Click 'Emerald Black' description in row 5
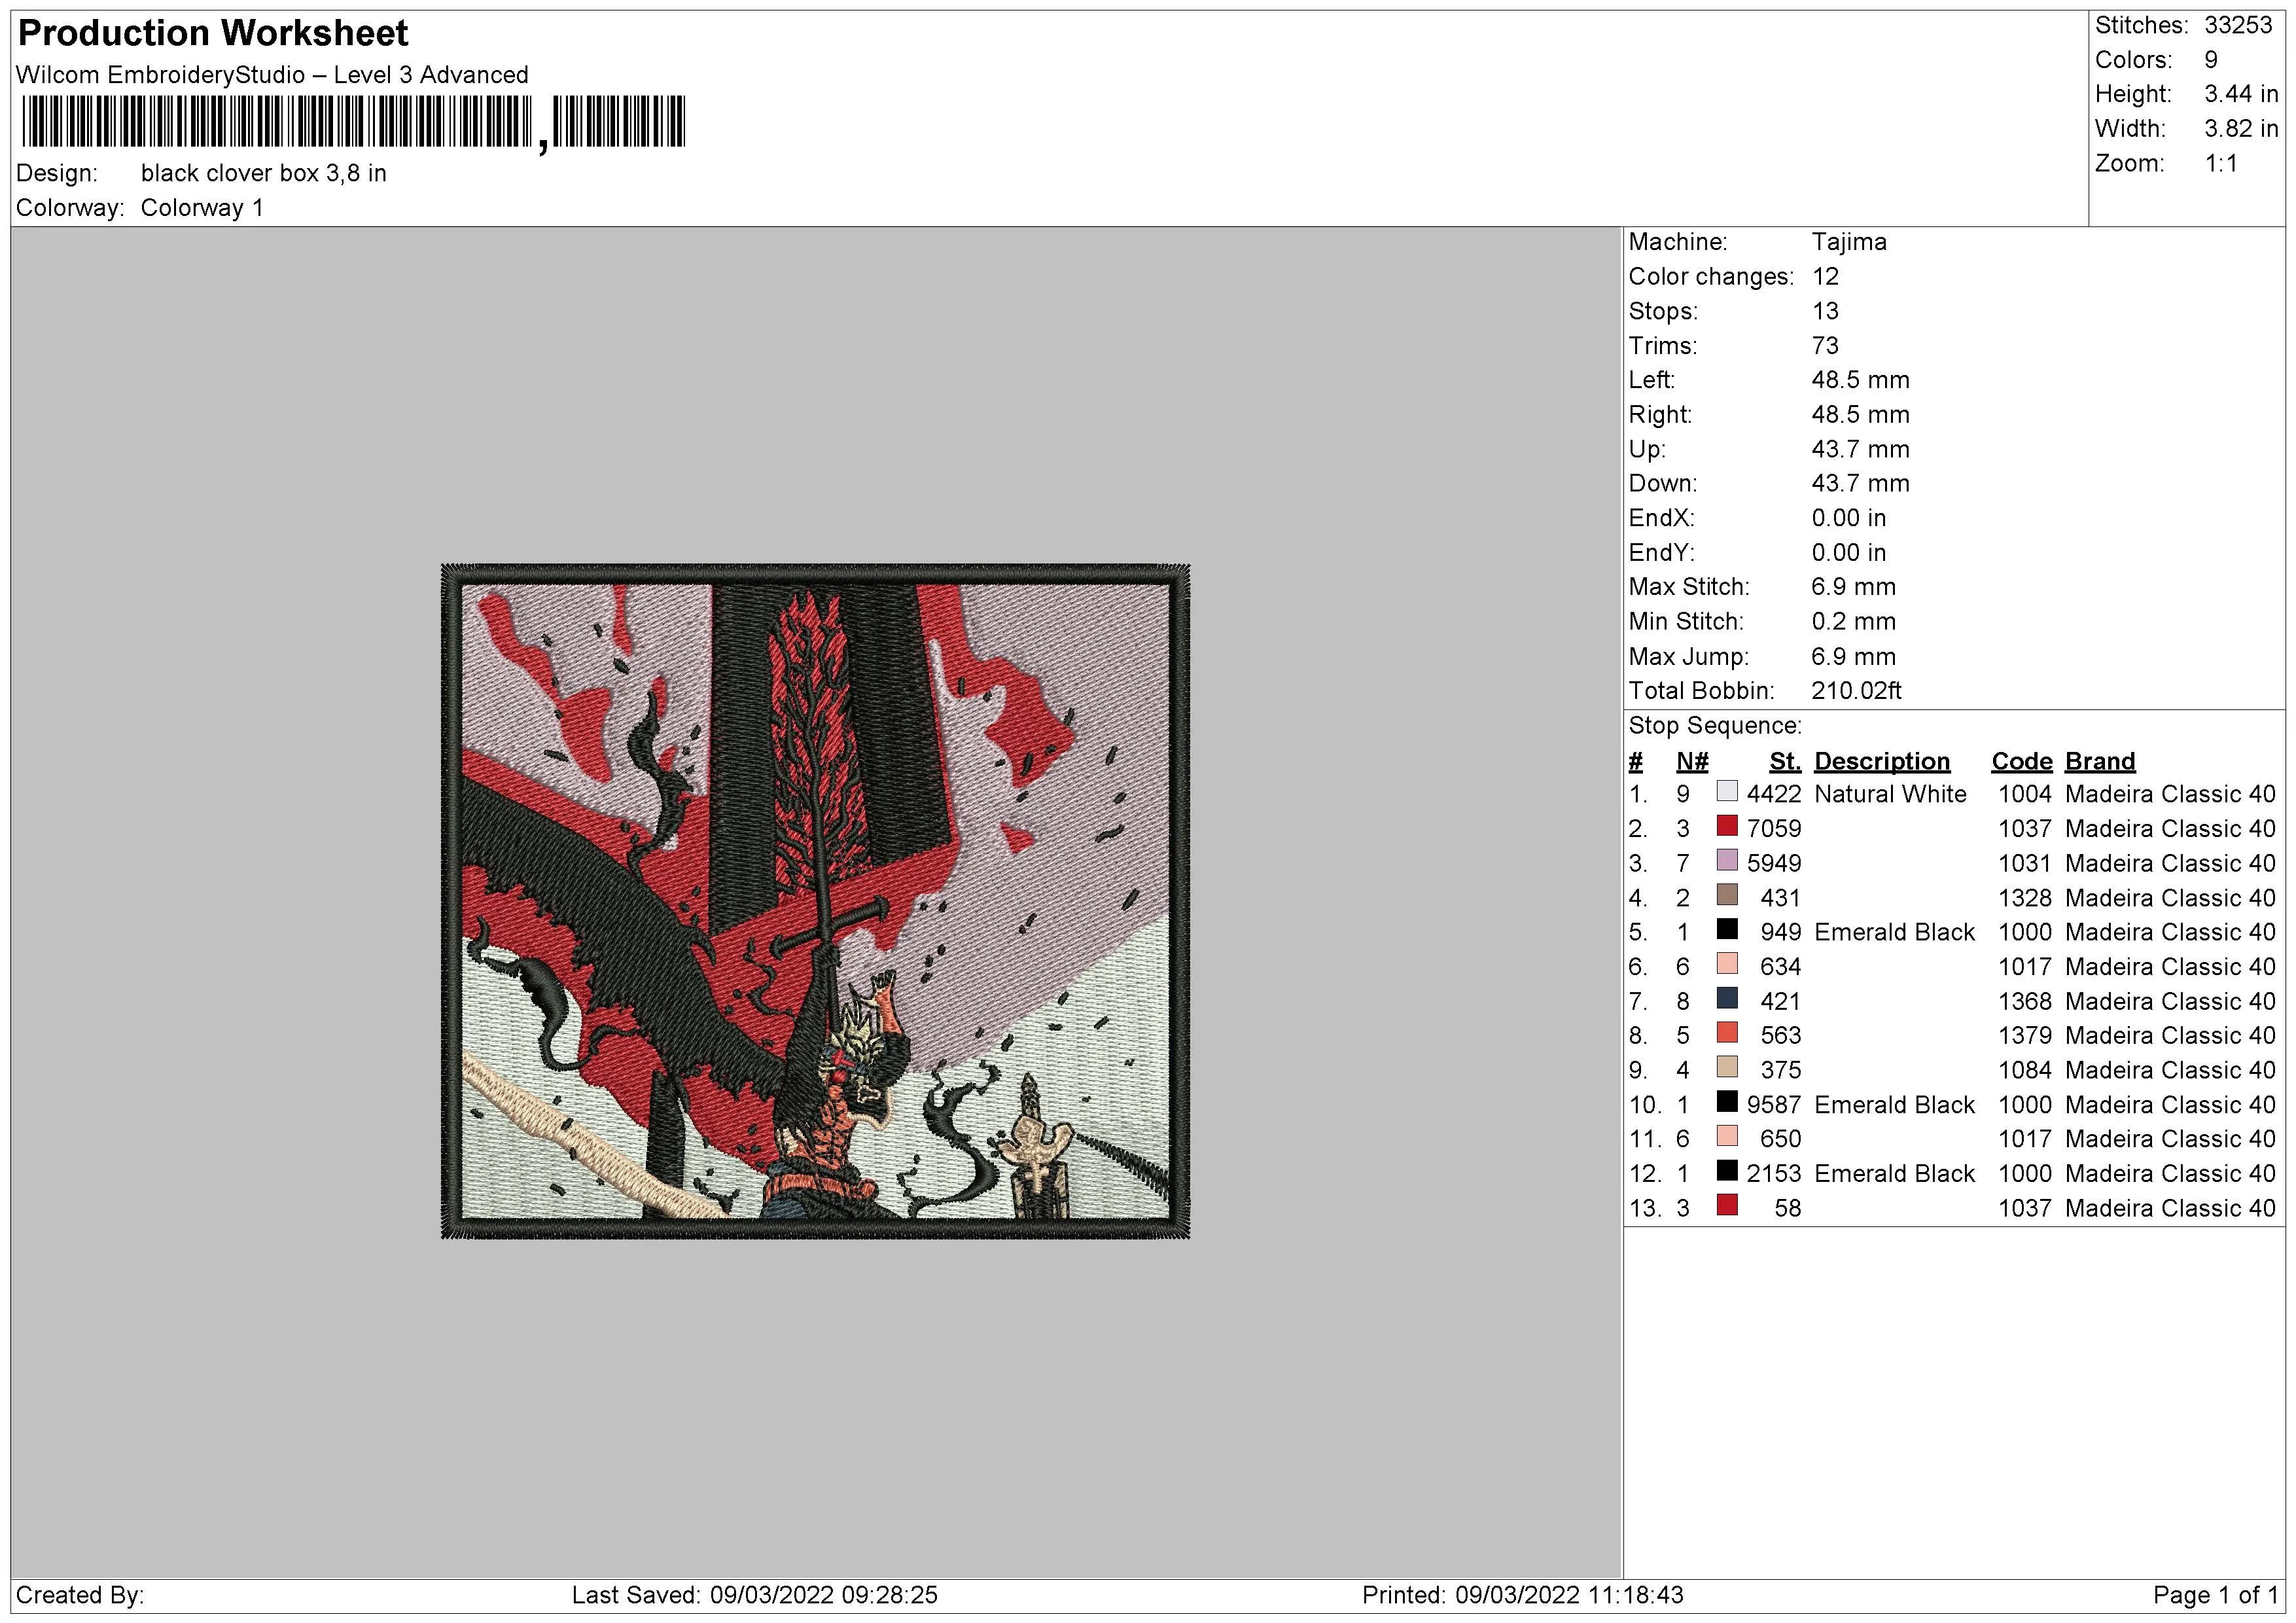This screenshot has height=1623, width=2296. click(1894, 932)
